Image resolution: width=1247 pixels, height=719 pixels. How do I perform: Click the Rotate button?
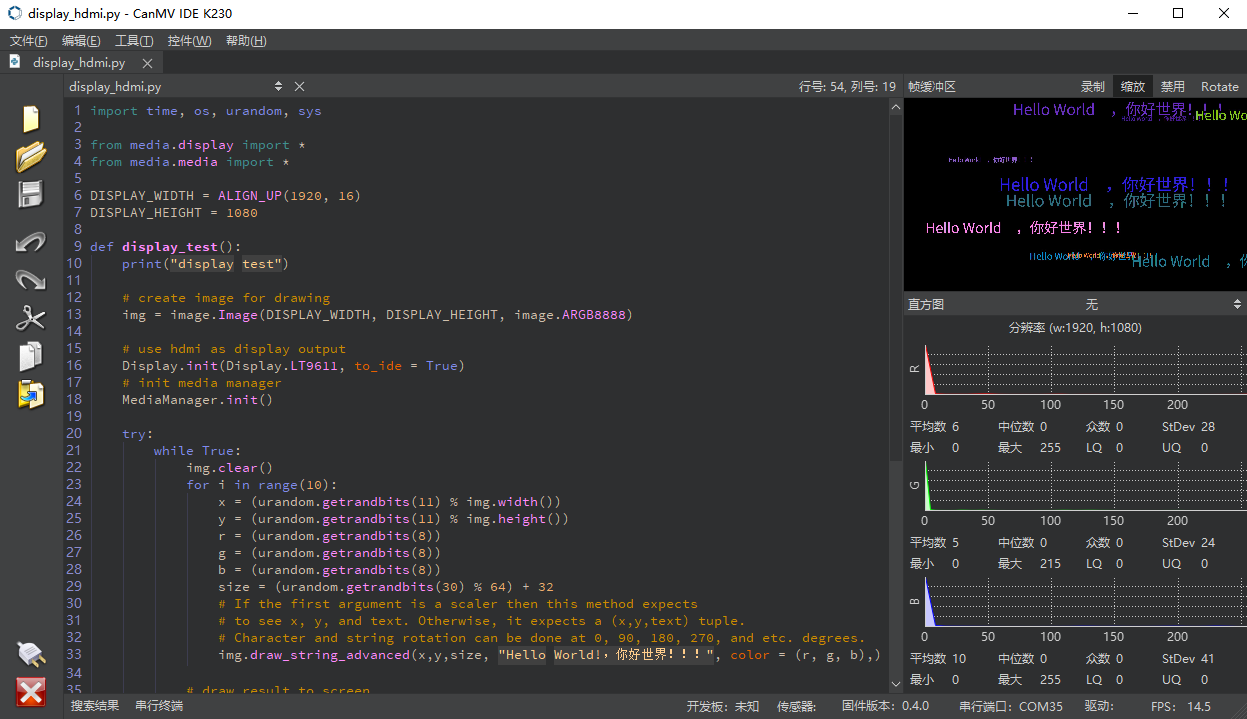[1220, 87]
